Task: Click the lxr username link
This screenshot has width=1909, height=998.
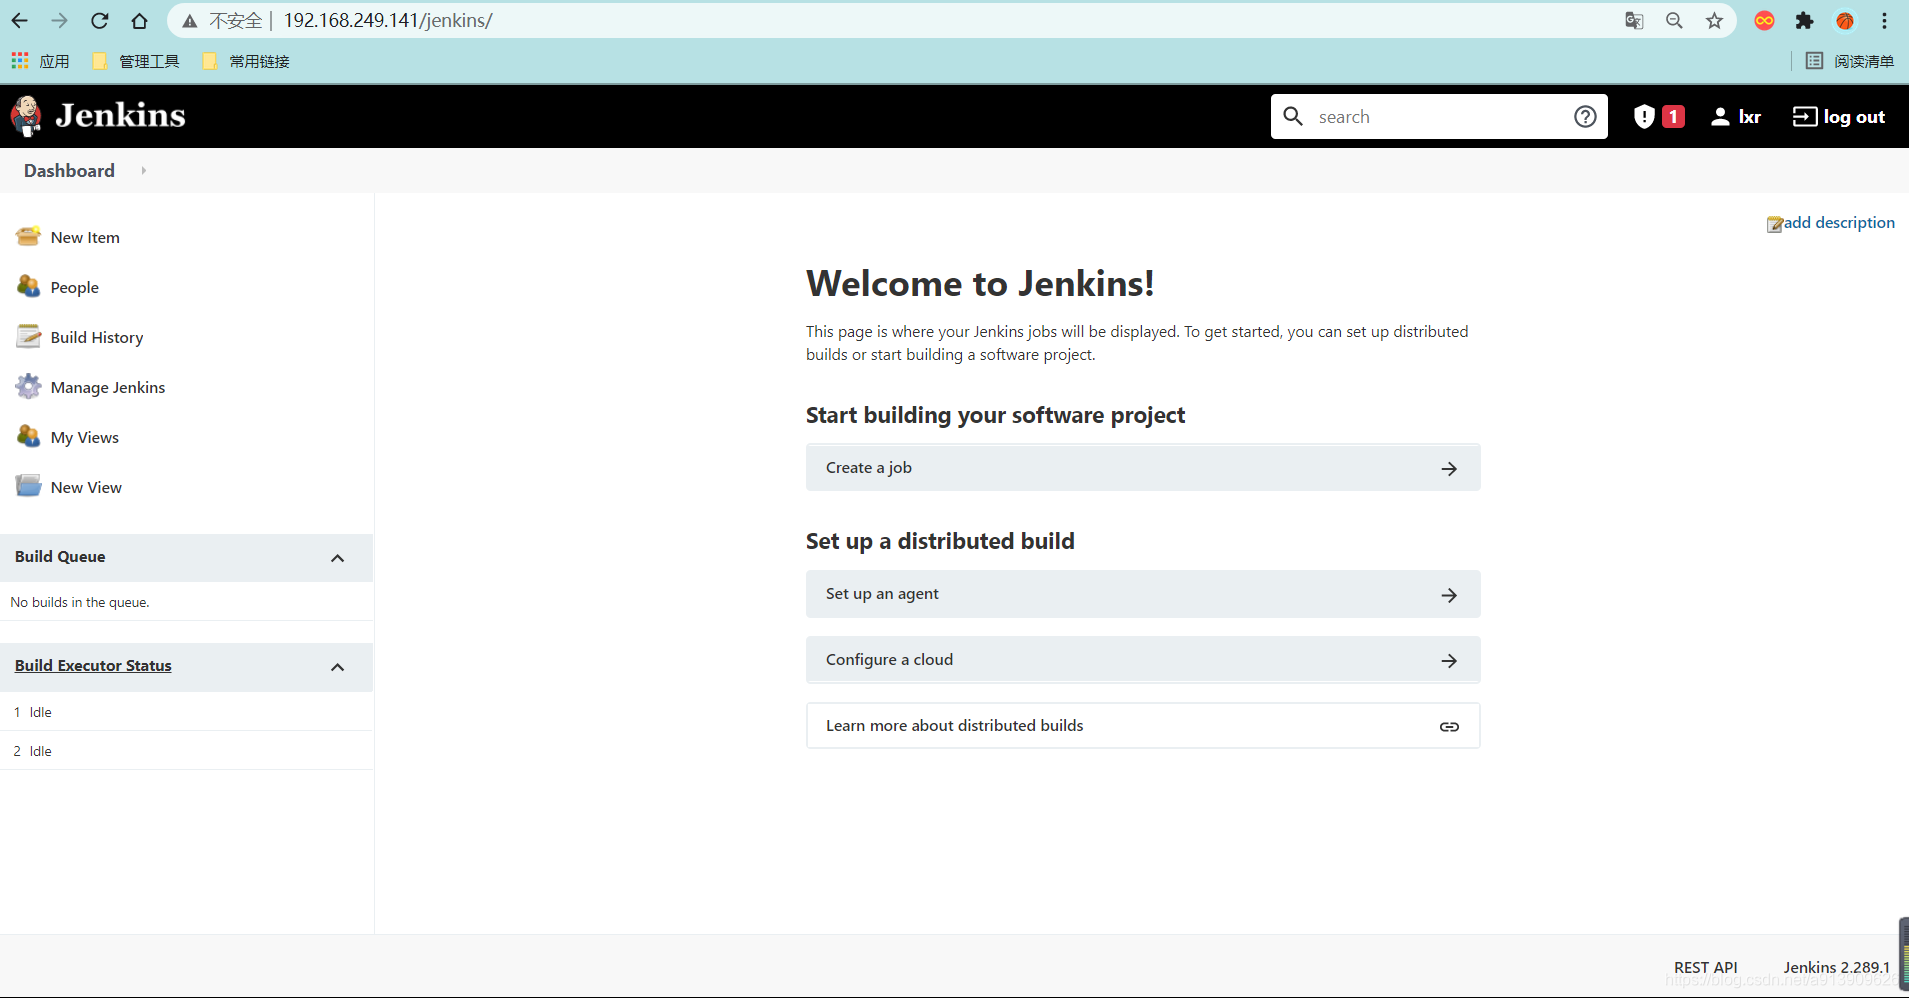Action: pyautogui.click(x=1749, y=117)
